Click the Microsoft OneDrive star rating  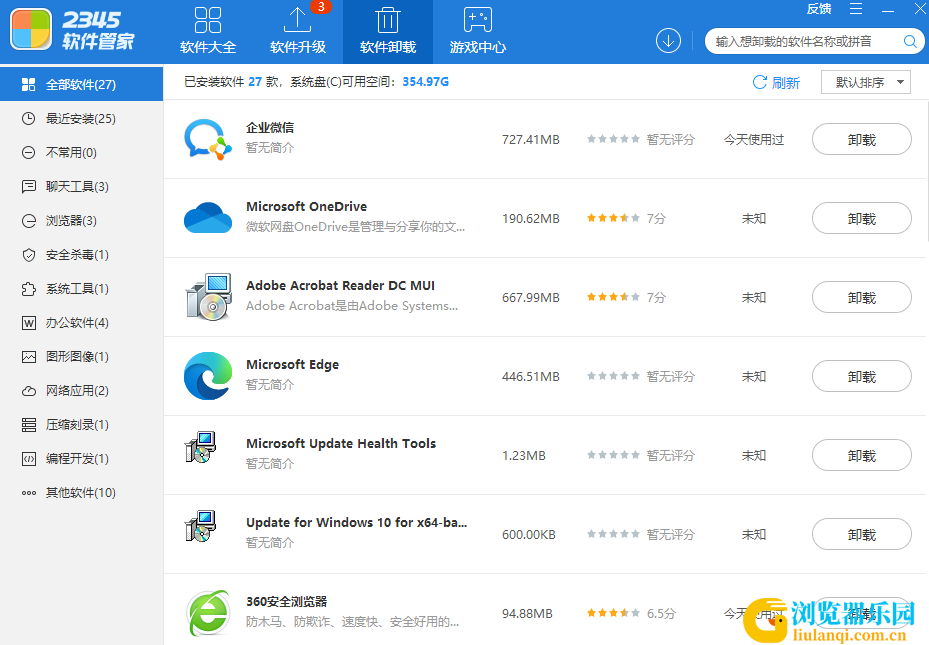click(x=613, y=218)
